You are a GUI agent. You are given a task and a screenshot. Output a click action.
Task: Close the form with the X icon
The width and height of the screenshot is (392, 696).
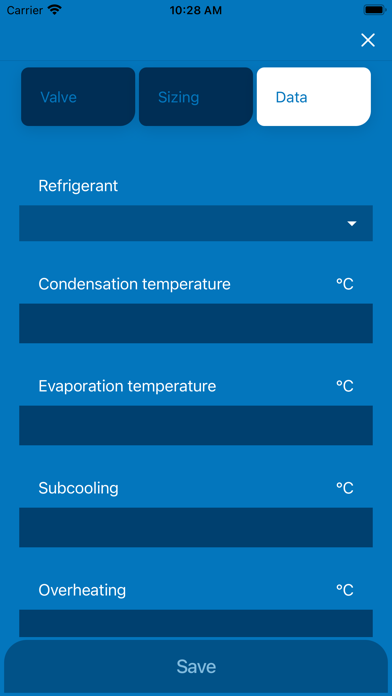click(x=368, y=40)
